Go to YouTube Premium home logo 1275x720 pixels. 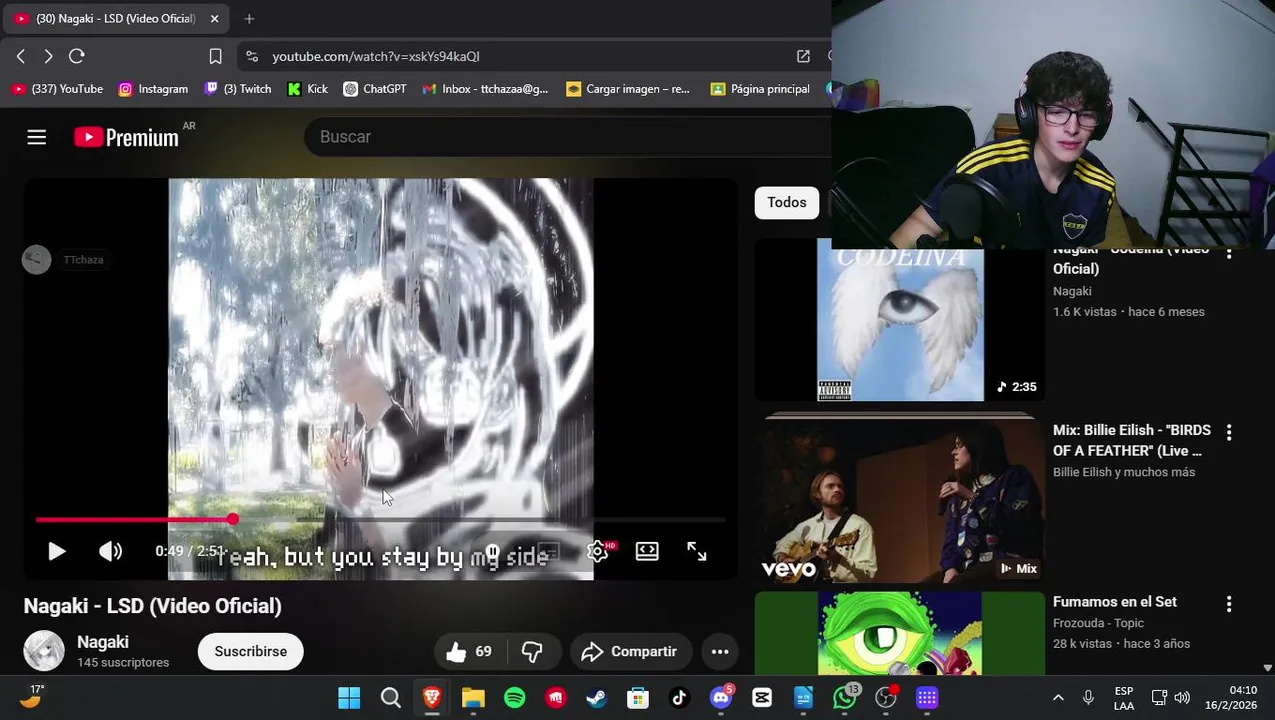tap(127, 137)
